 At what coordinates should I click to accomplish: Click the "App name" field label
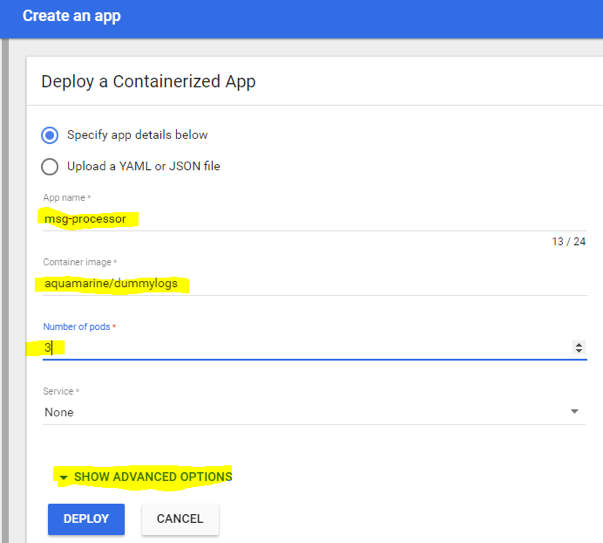tap(65, 198)
